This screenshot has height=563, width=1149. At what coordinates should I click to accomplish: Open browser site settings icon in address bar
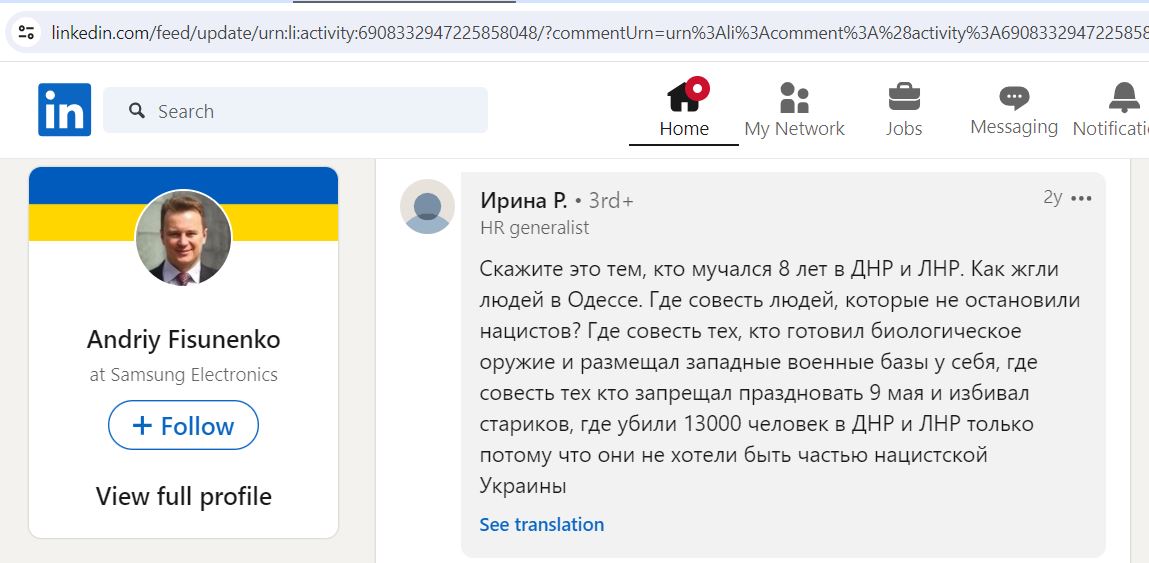pyautogui.click(x=26, y=32)
